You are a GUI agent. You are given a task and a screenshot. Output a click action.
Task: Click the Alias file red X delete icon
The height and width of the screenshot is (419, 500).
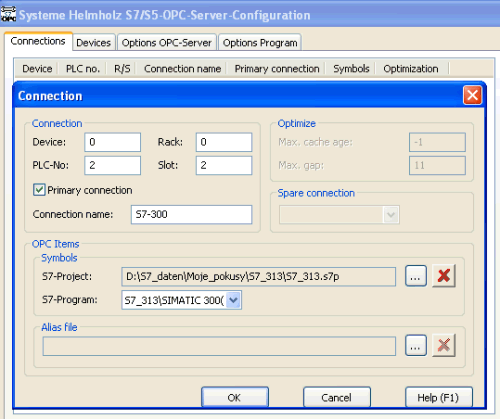444,345
